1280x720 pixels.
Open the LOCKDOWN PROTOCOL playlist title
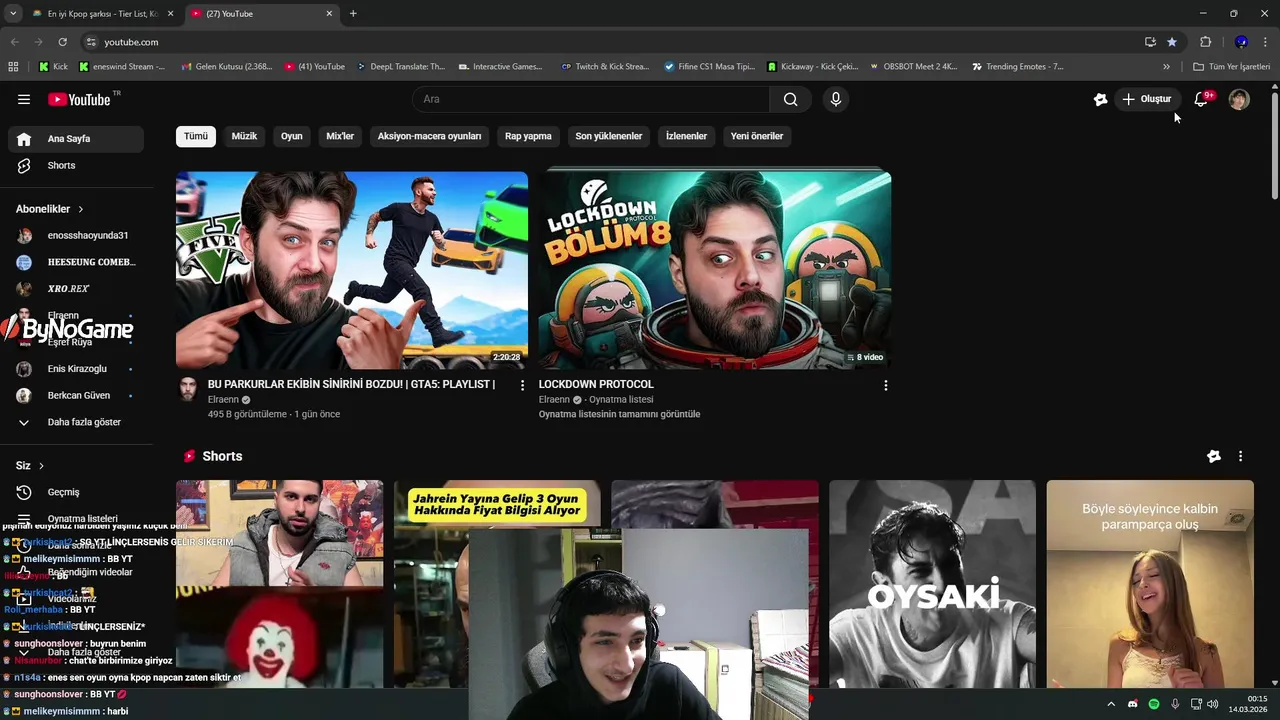click(x=596, y=384)
